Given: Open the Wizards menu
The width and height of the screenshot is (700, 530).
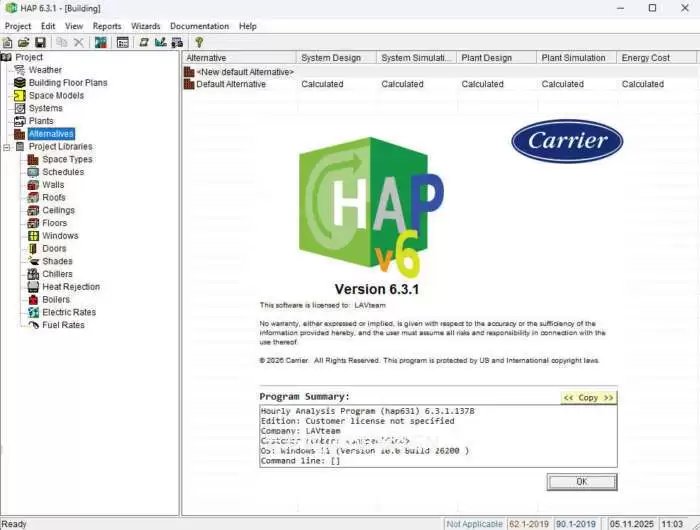Looking at the screenshot, I should [x=146, y=26].
